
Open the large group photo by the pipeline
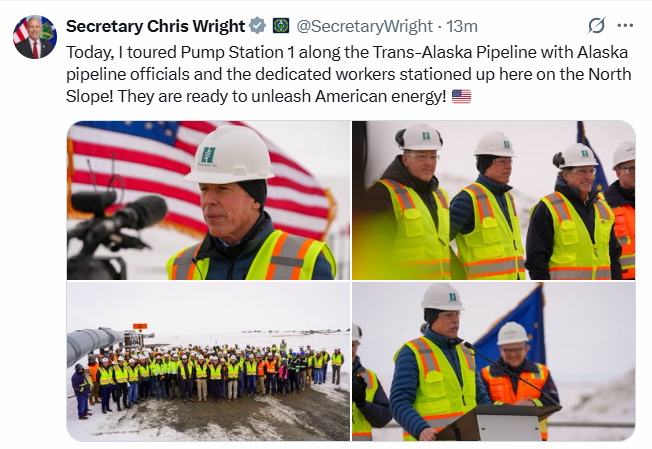pyautogui.click(x=208, y=361)
